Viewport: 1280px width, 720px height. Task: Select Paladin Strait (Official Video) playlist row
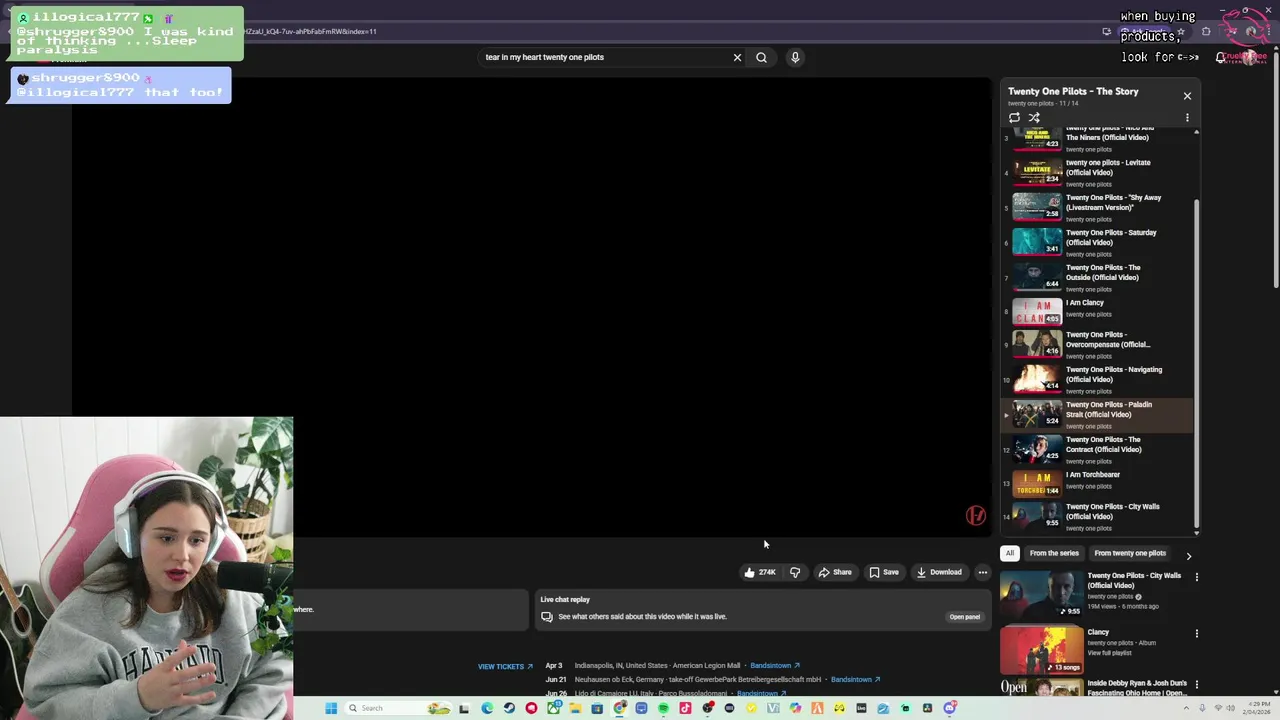[x=1098, y=414]
